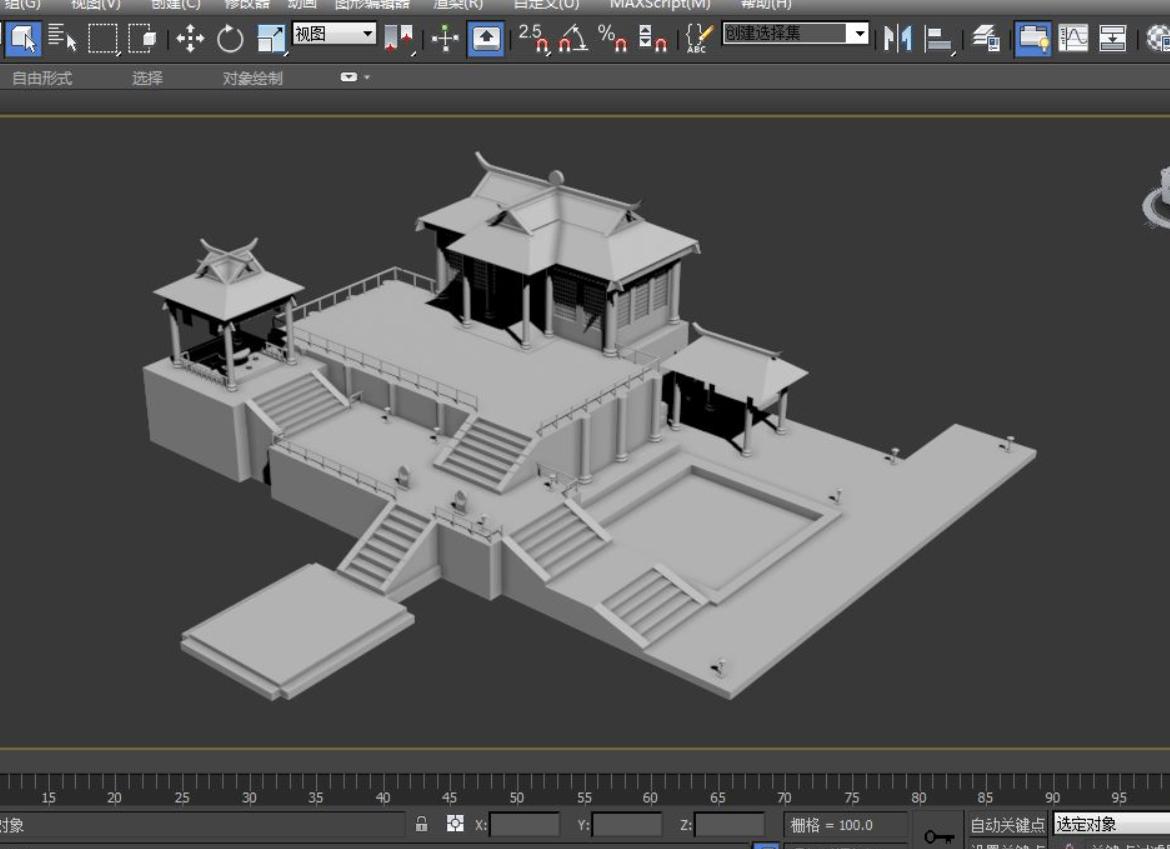1170x849 pixels.
Task: Open the 视图 reference coordinate dropdown
Action: click(334, 34)
